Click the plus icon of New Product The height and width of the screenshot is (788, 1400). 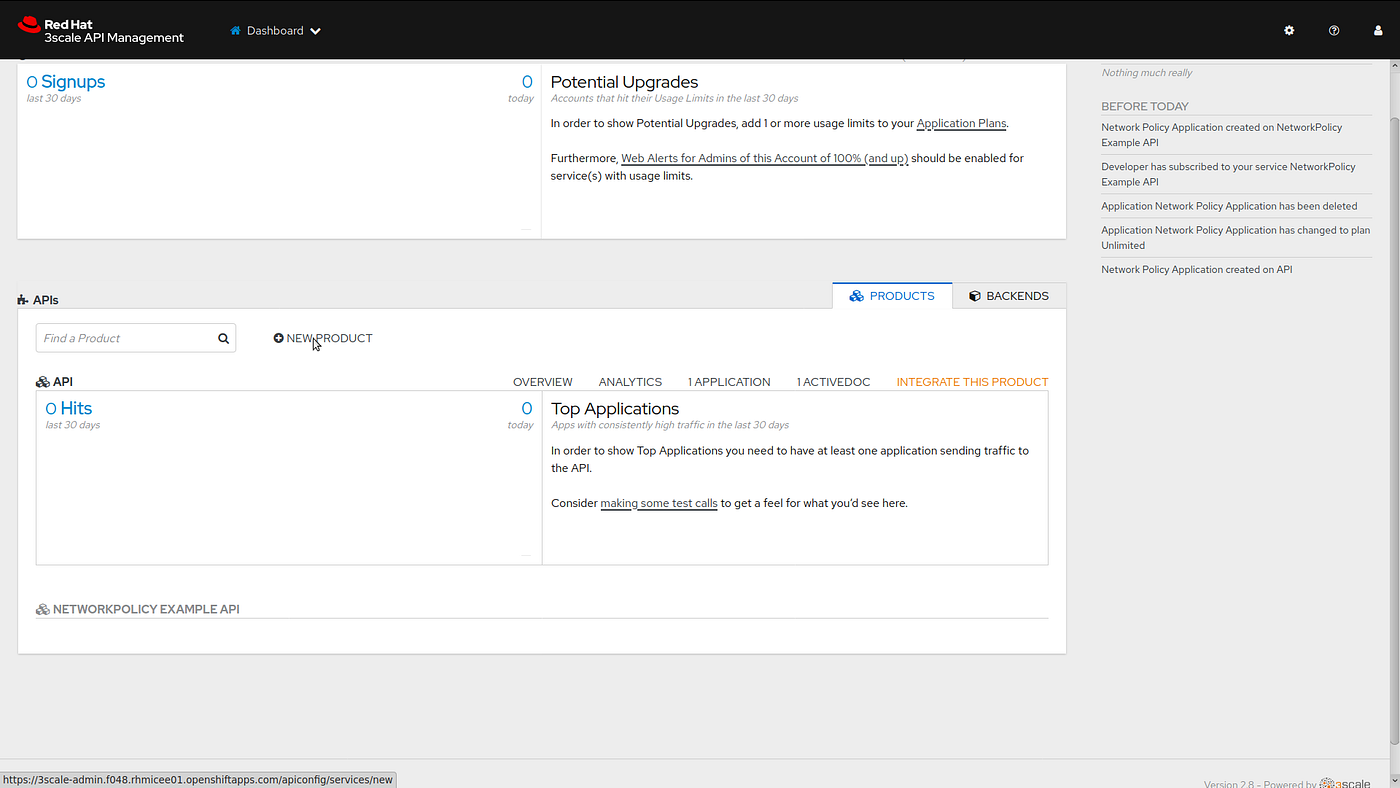278,338
